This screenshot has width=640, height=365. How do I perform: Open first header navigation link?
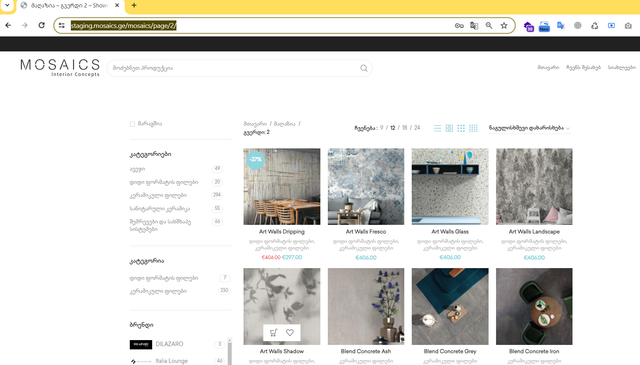[x=548, y=67]
